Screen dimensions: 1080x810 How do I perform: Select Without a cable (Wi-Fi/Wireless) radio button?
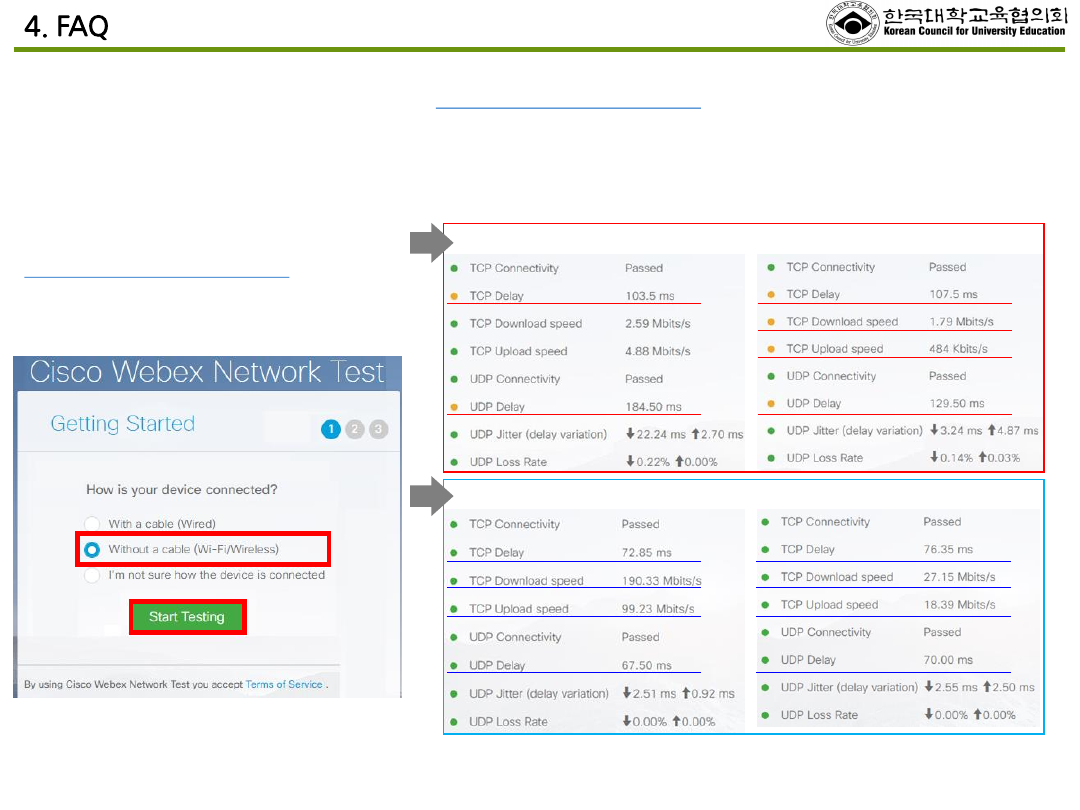93,549
